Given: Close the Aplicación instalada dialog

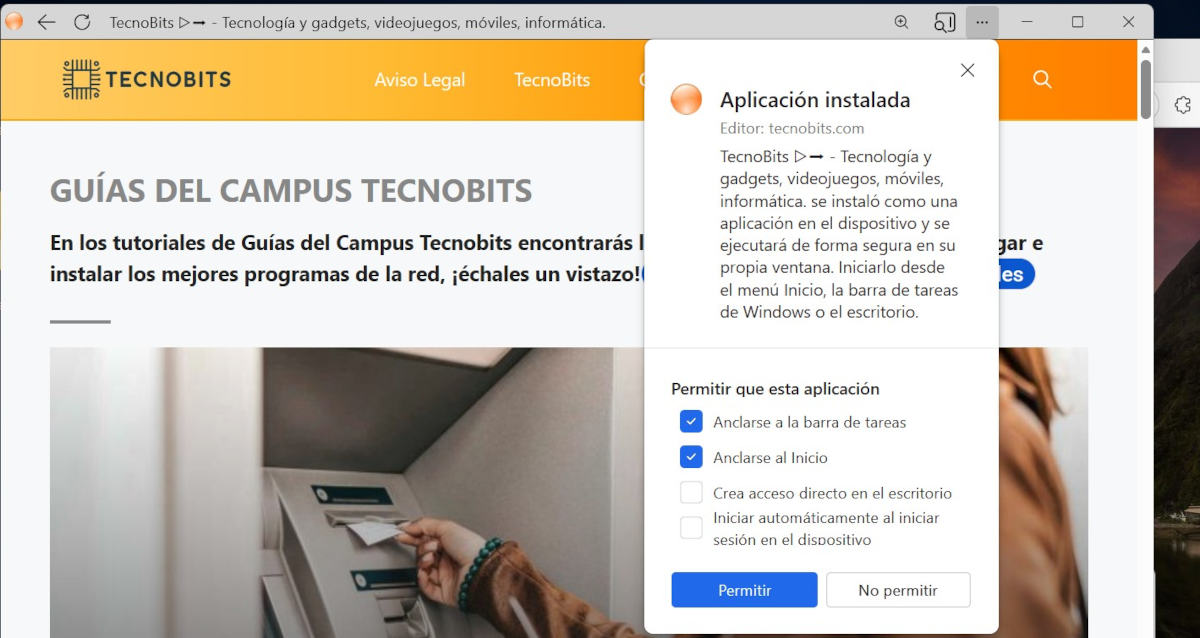Looking at the screenshot, I should coord(967,70).
